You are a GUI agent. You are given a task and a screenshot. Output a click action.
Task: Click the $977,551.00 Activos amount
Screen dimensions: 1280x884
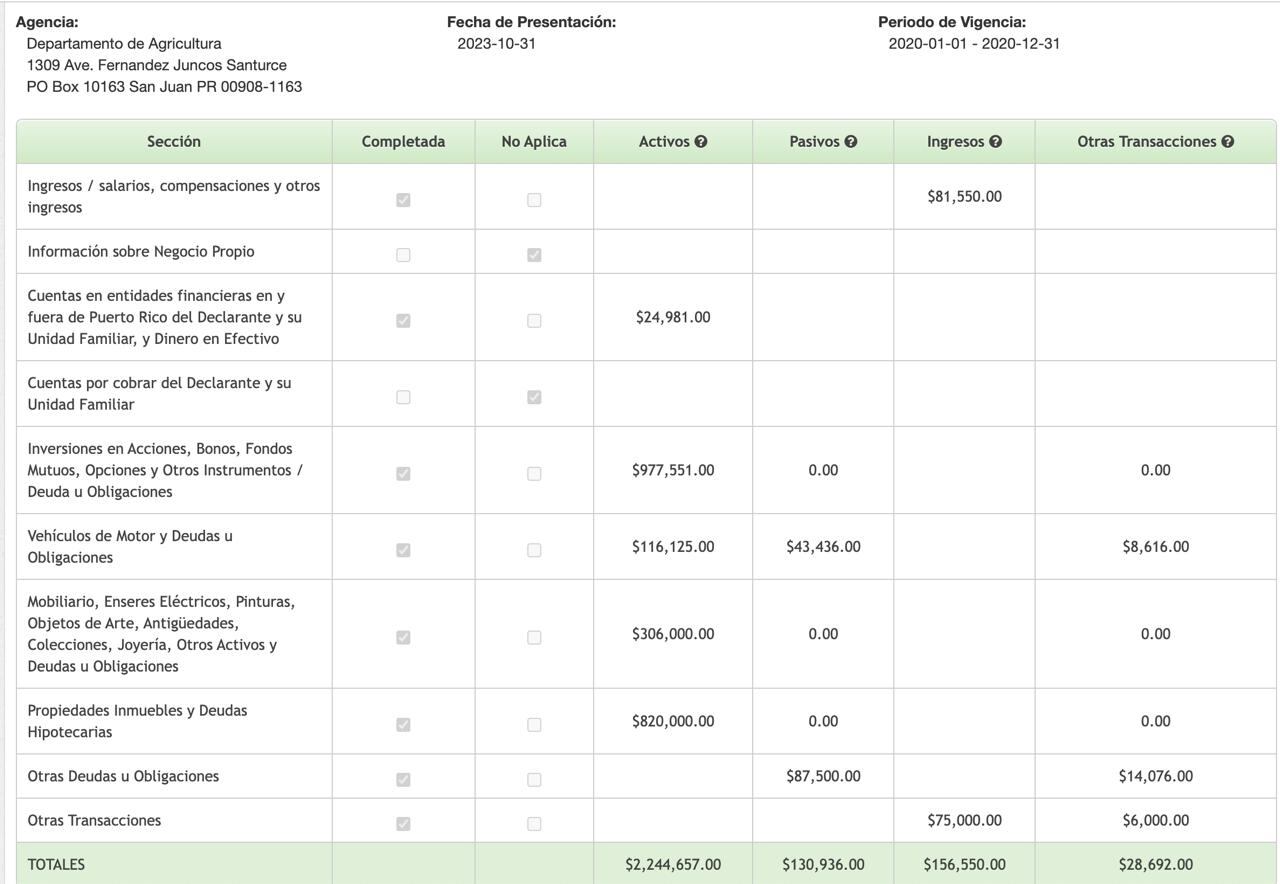click(673, 470)
